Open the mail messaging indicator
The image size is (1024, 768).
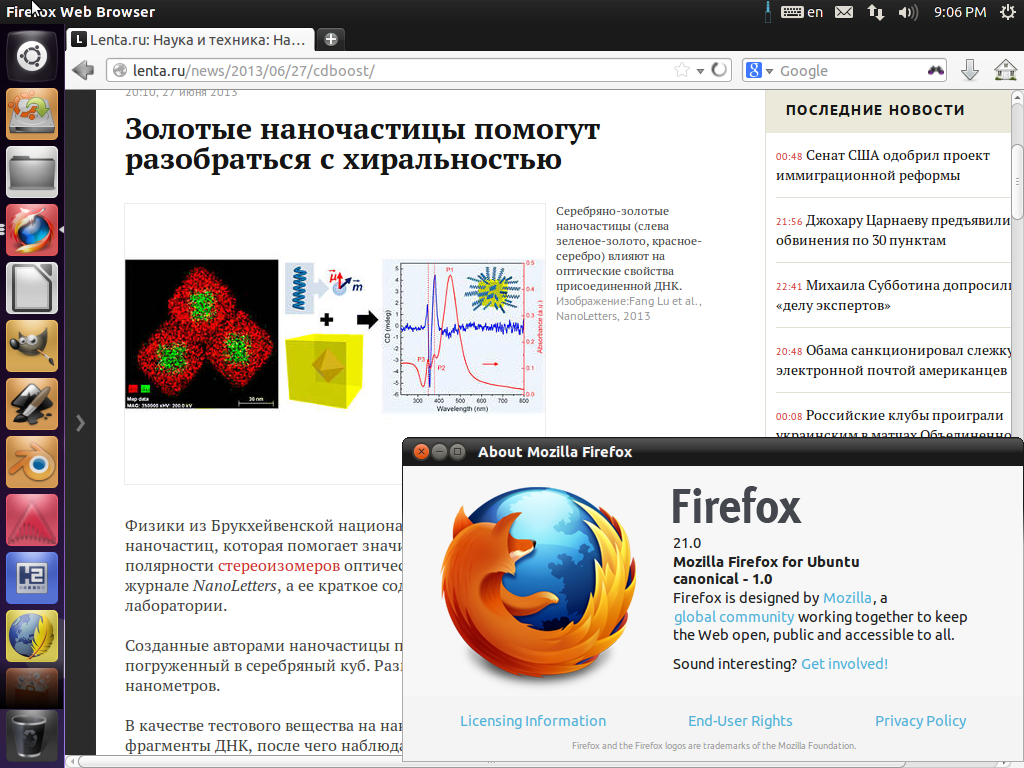[x=844, y=12]
